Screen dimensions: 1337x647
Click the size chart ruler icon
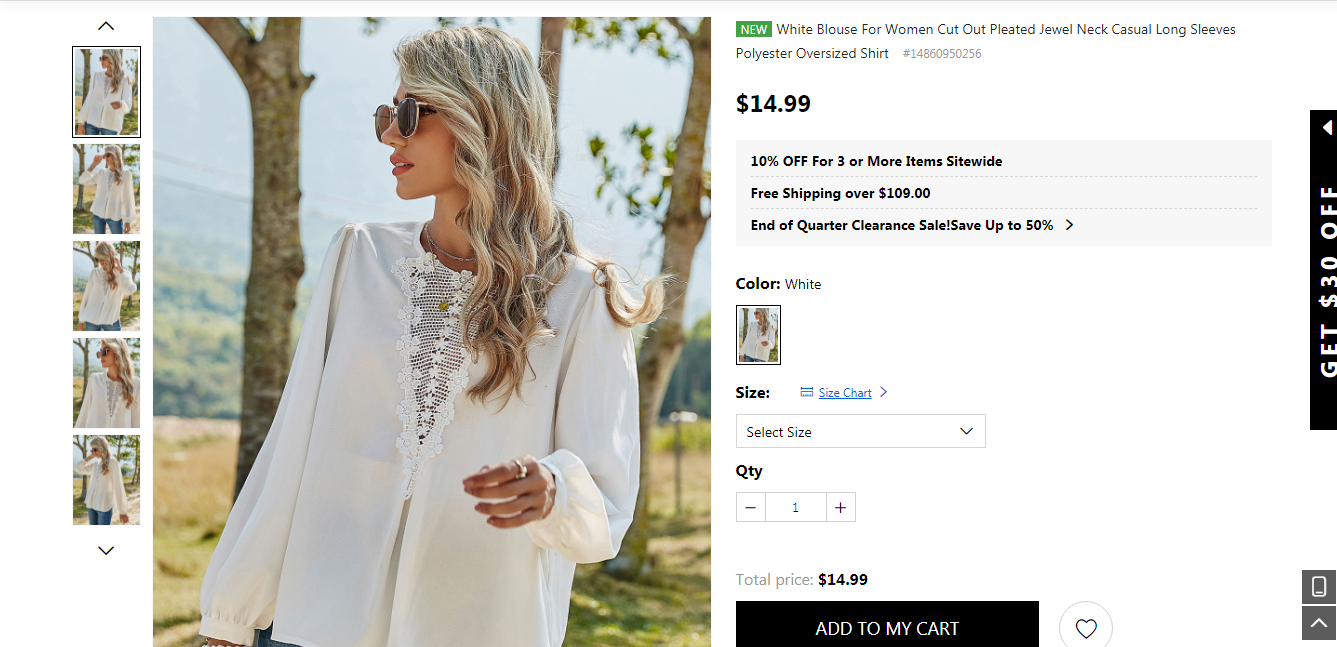click(x=807, y=392)
